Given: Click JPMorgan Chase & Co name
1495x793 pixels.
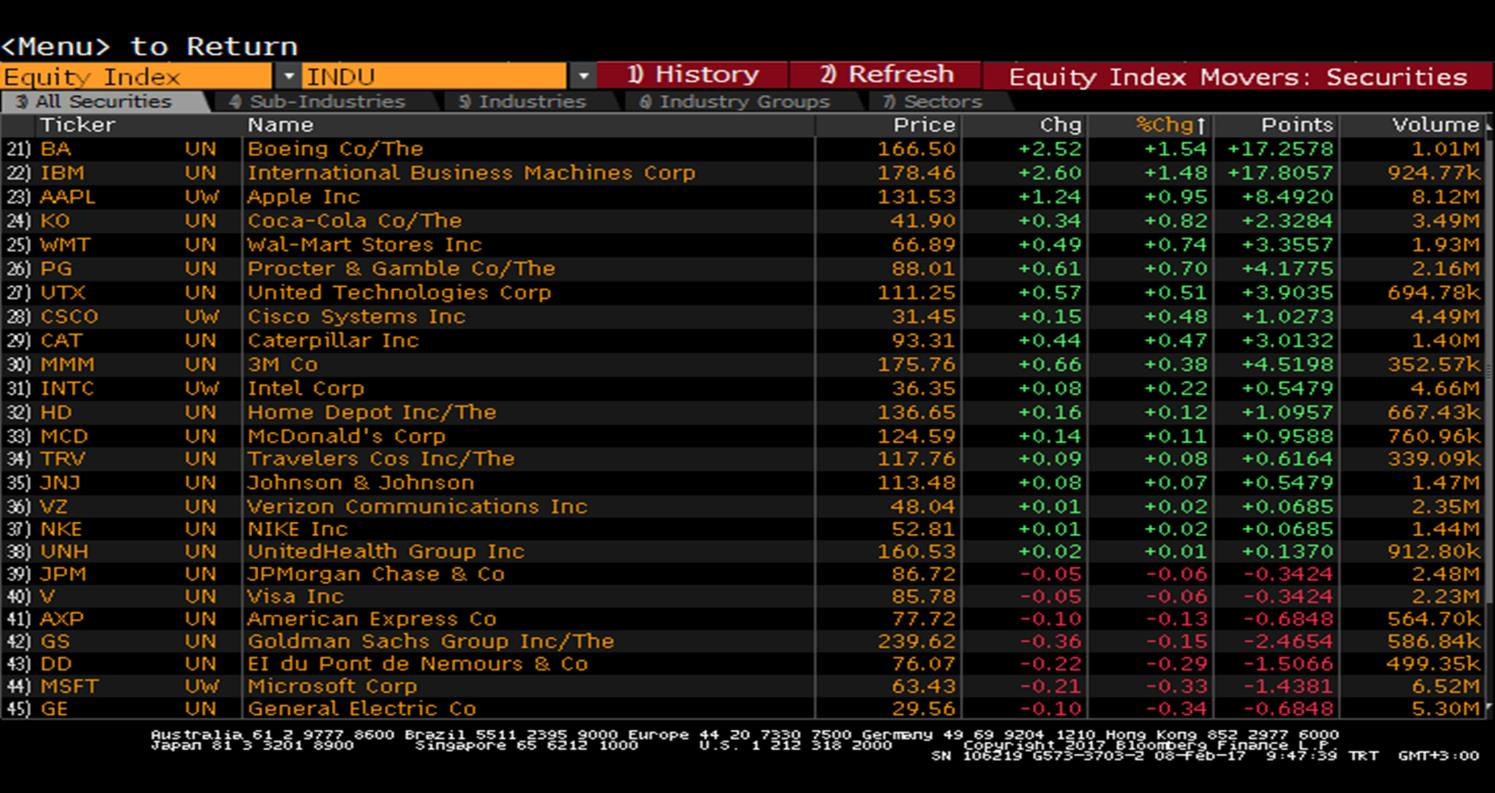Looking at the screenshot, I should [x=375, y=575].
